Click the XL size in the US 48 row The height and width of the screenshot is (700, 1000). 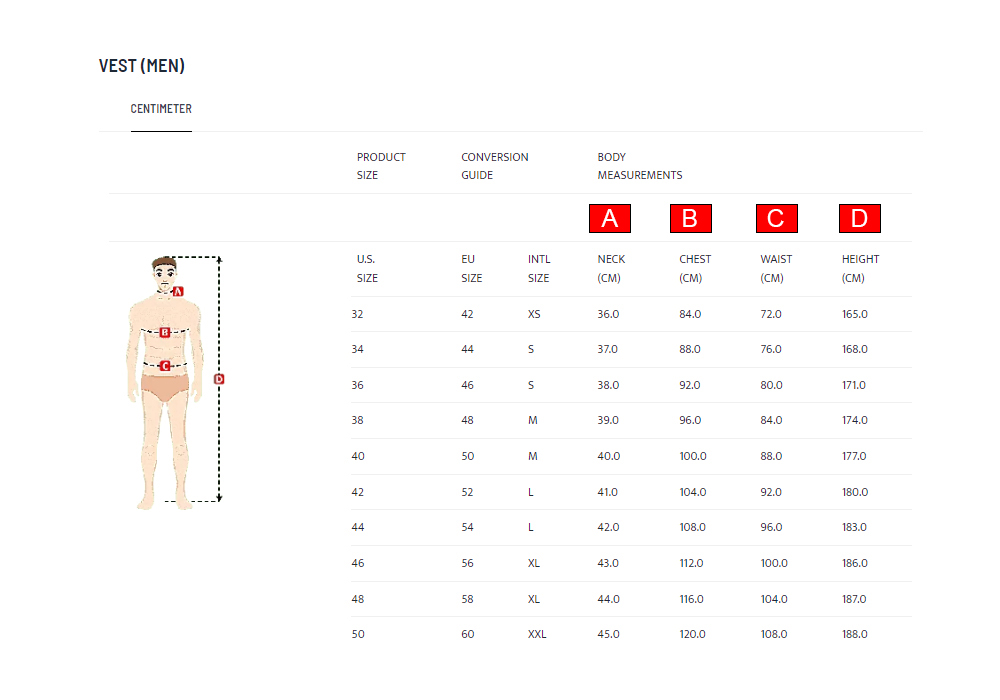coord(534,599)
